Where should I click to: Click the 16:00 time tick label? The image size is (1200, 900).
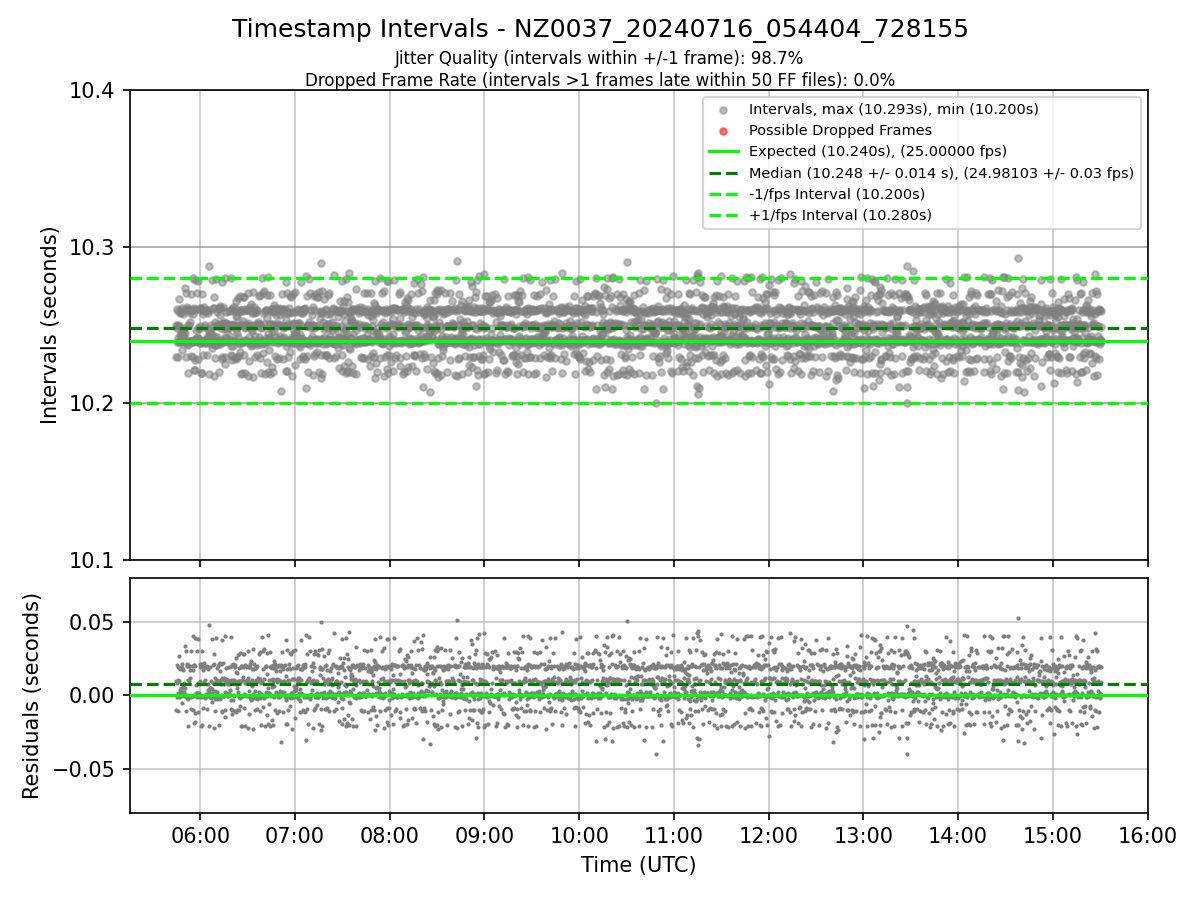(x=1147, y=834)
